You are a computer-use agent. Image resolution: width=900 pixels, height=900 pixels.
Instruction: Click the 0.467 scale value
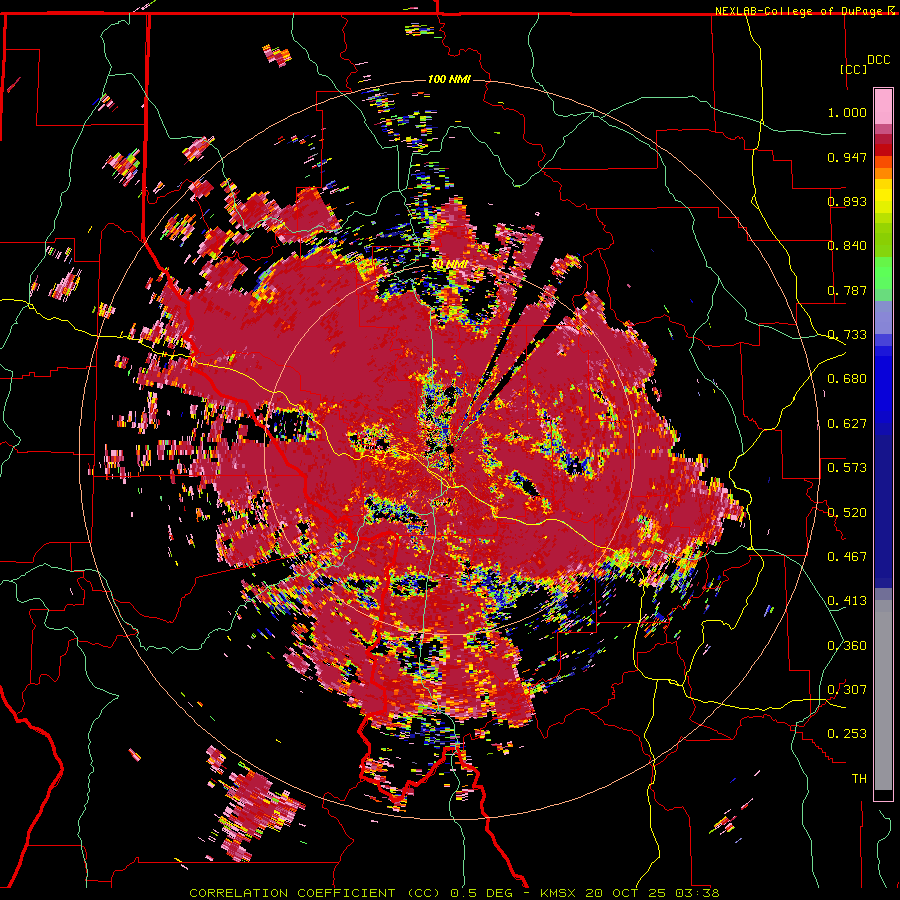(847, 556)
